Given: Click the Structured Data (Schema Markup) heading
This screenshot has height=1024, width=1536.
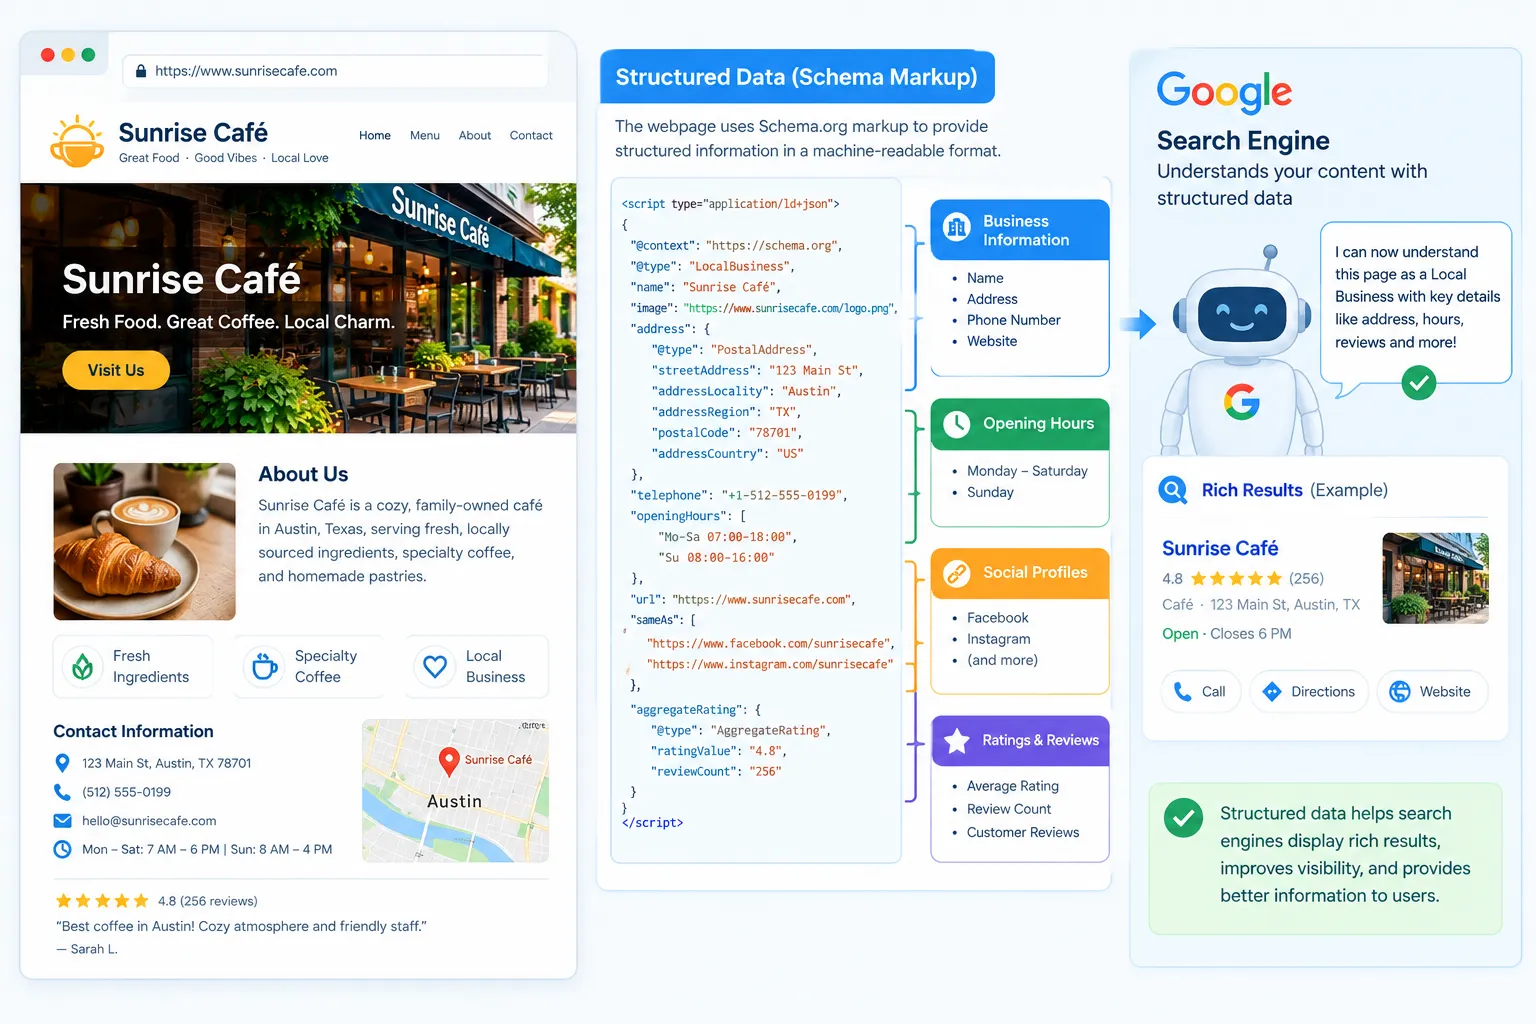Looking at the screenshot, I should (797, 77).
